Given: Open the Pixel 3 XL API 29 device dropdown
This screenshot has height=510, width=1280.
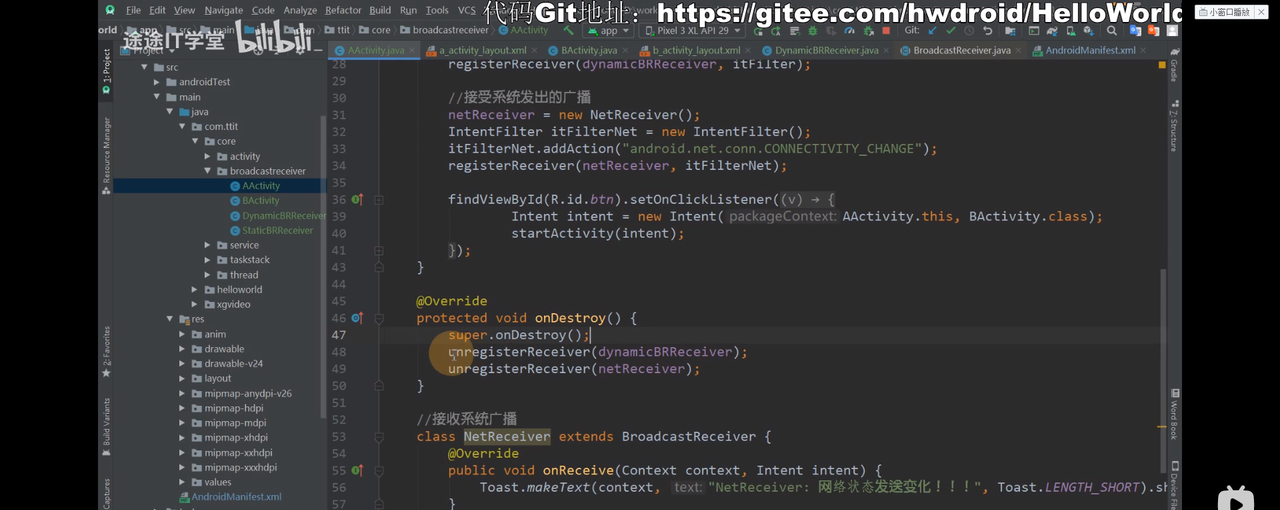Looking at the screenshot, I should point(692,31).
